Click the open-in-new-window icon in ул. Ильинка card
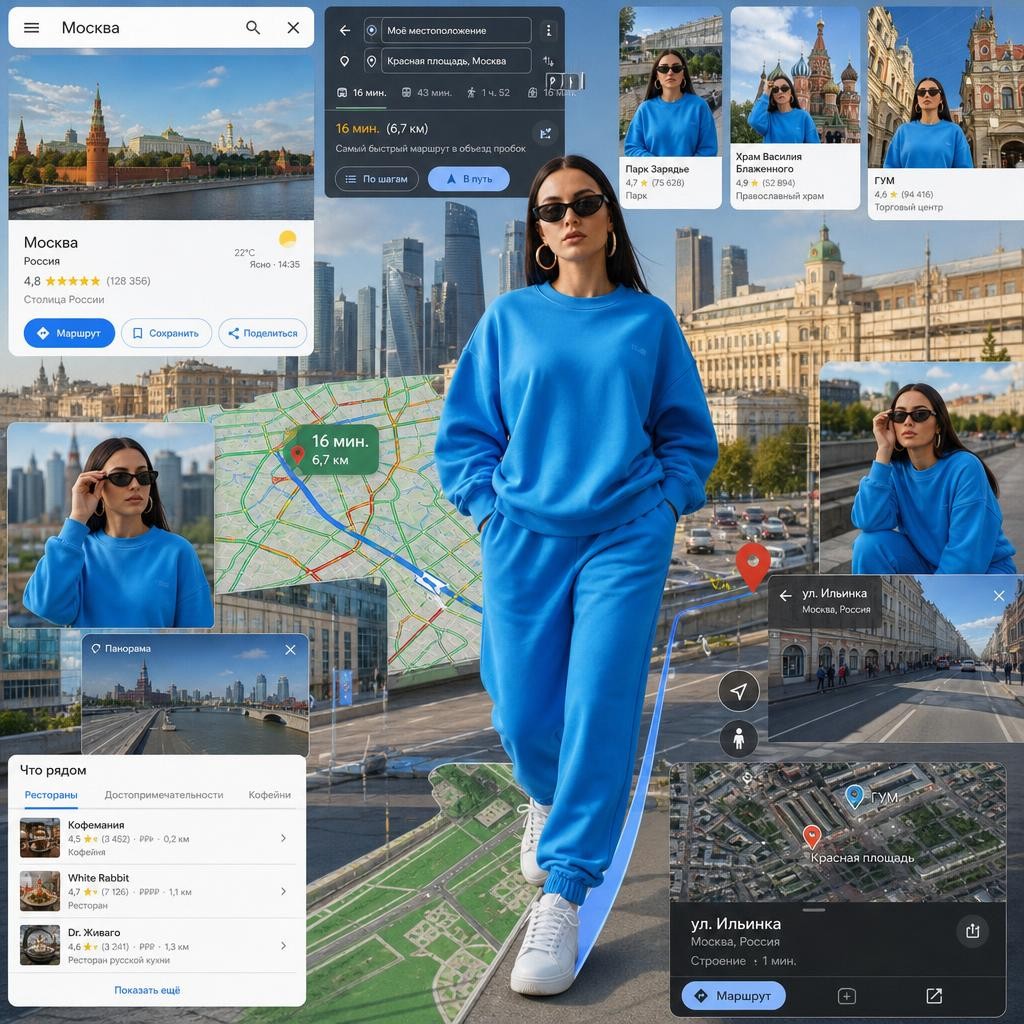 pyautogui.click(x=934, y=995)
